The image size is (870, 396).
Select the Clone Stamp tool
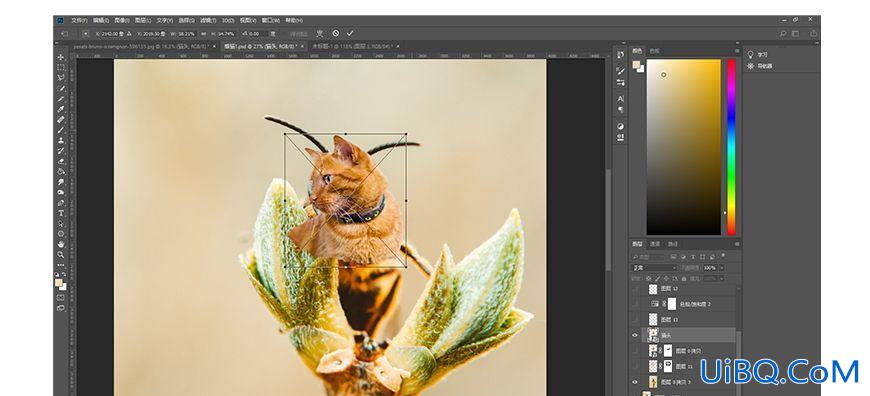pyautogui.click(x=61, y=139)
